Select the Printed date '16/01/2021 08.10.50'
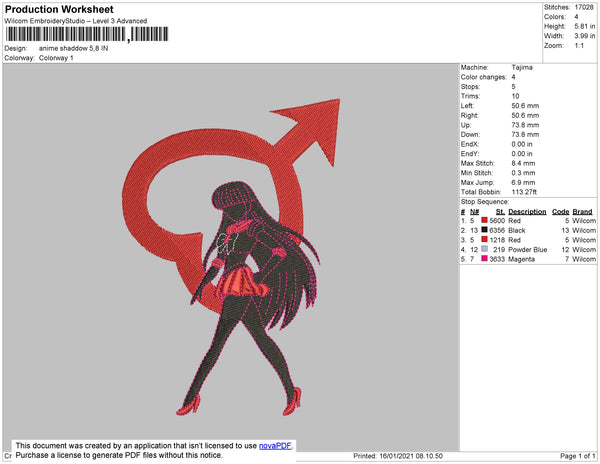The height and width of the screenshot is (464, 600). 411,456
